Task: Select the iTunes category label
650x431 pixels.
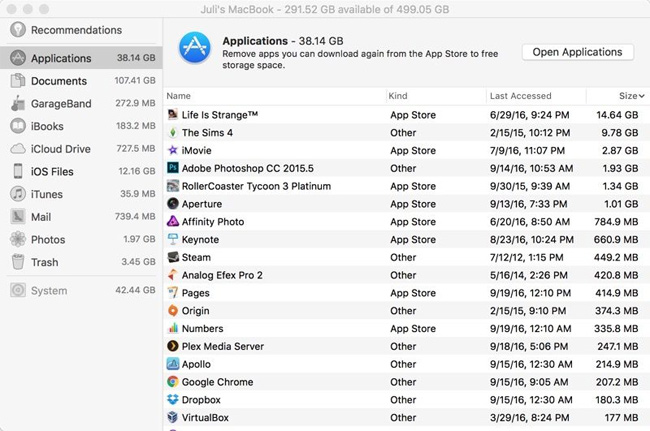Action: click(47, 194)
